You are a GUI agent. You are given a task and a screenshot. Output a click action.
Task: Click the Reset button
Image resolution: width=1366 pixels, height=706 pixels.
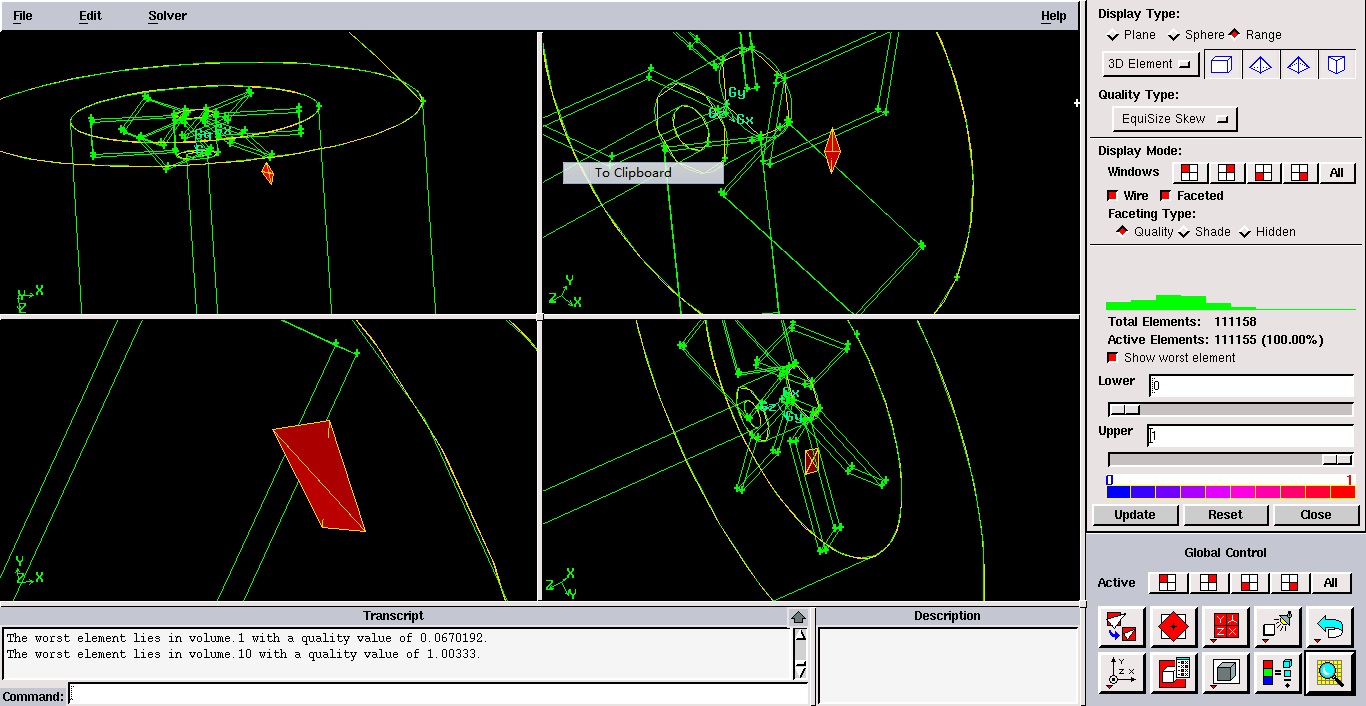(x=1225, y=515)
